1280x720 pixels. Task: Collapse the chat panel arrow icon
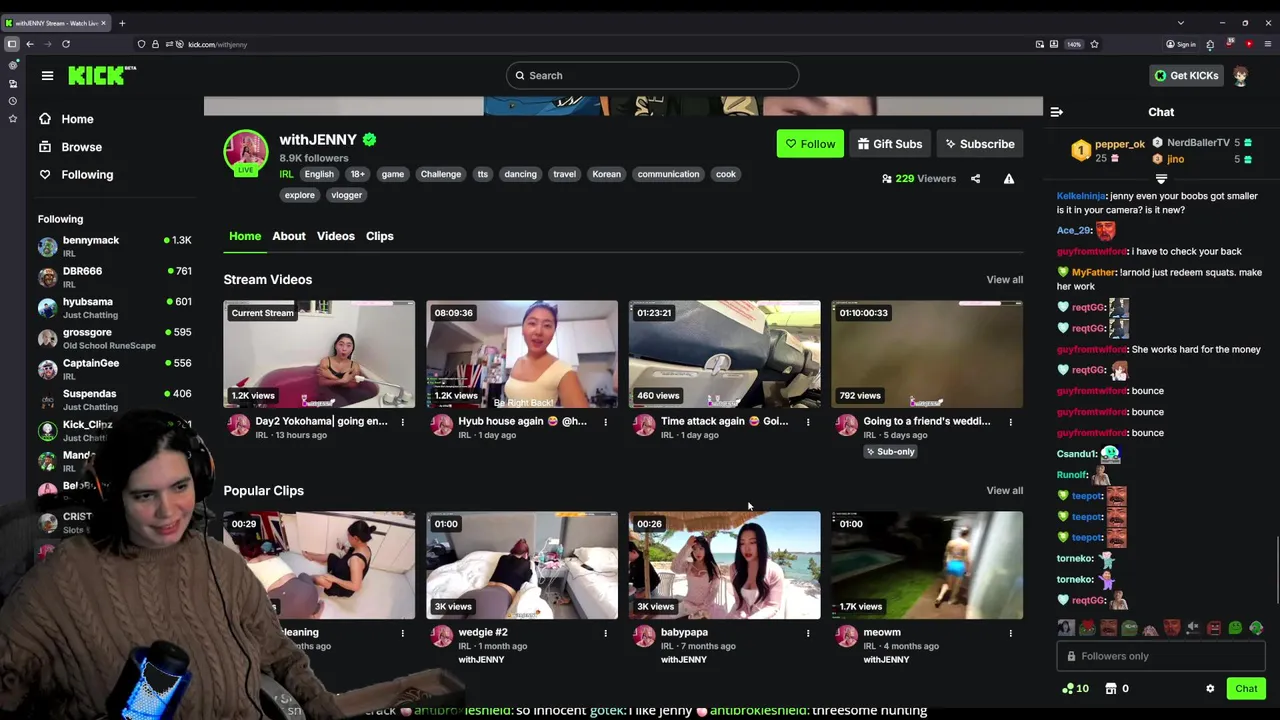tap(1057, 112)
